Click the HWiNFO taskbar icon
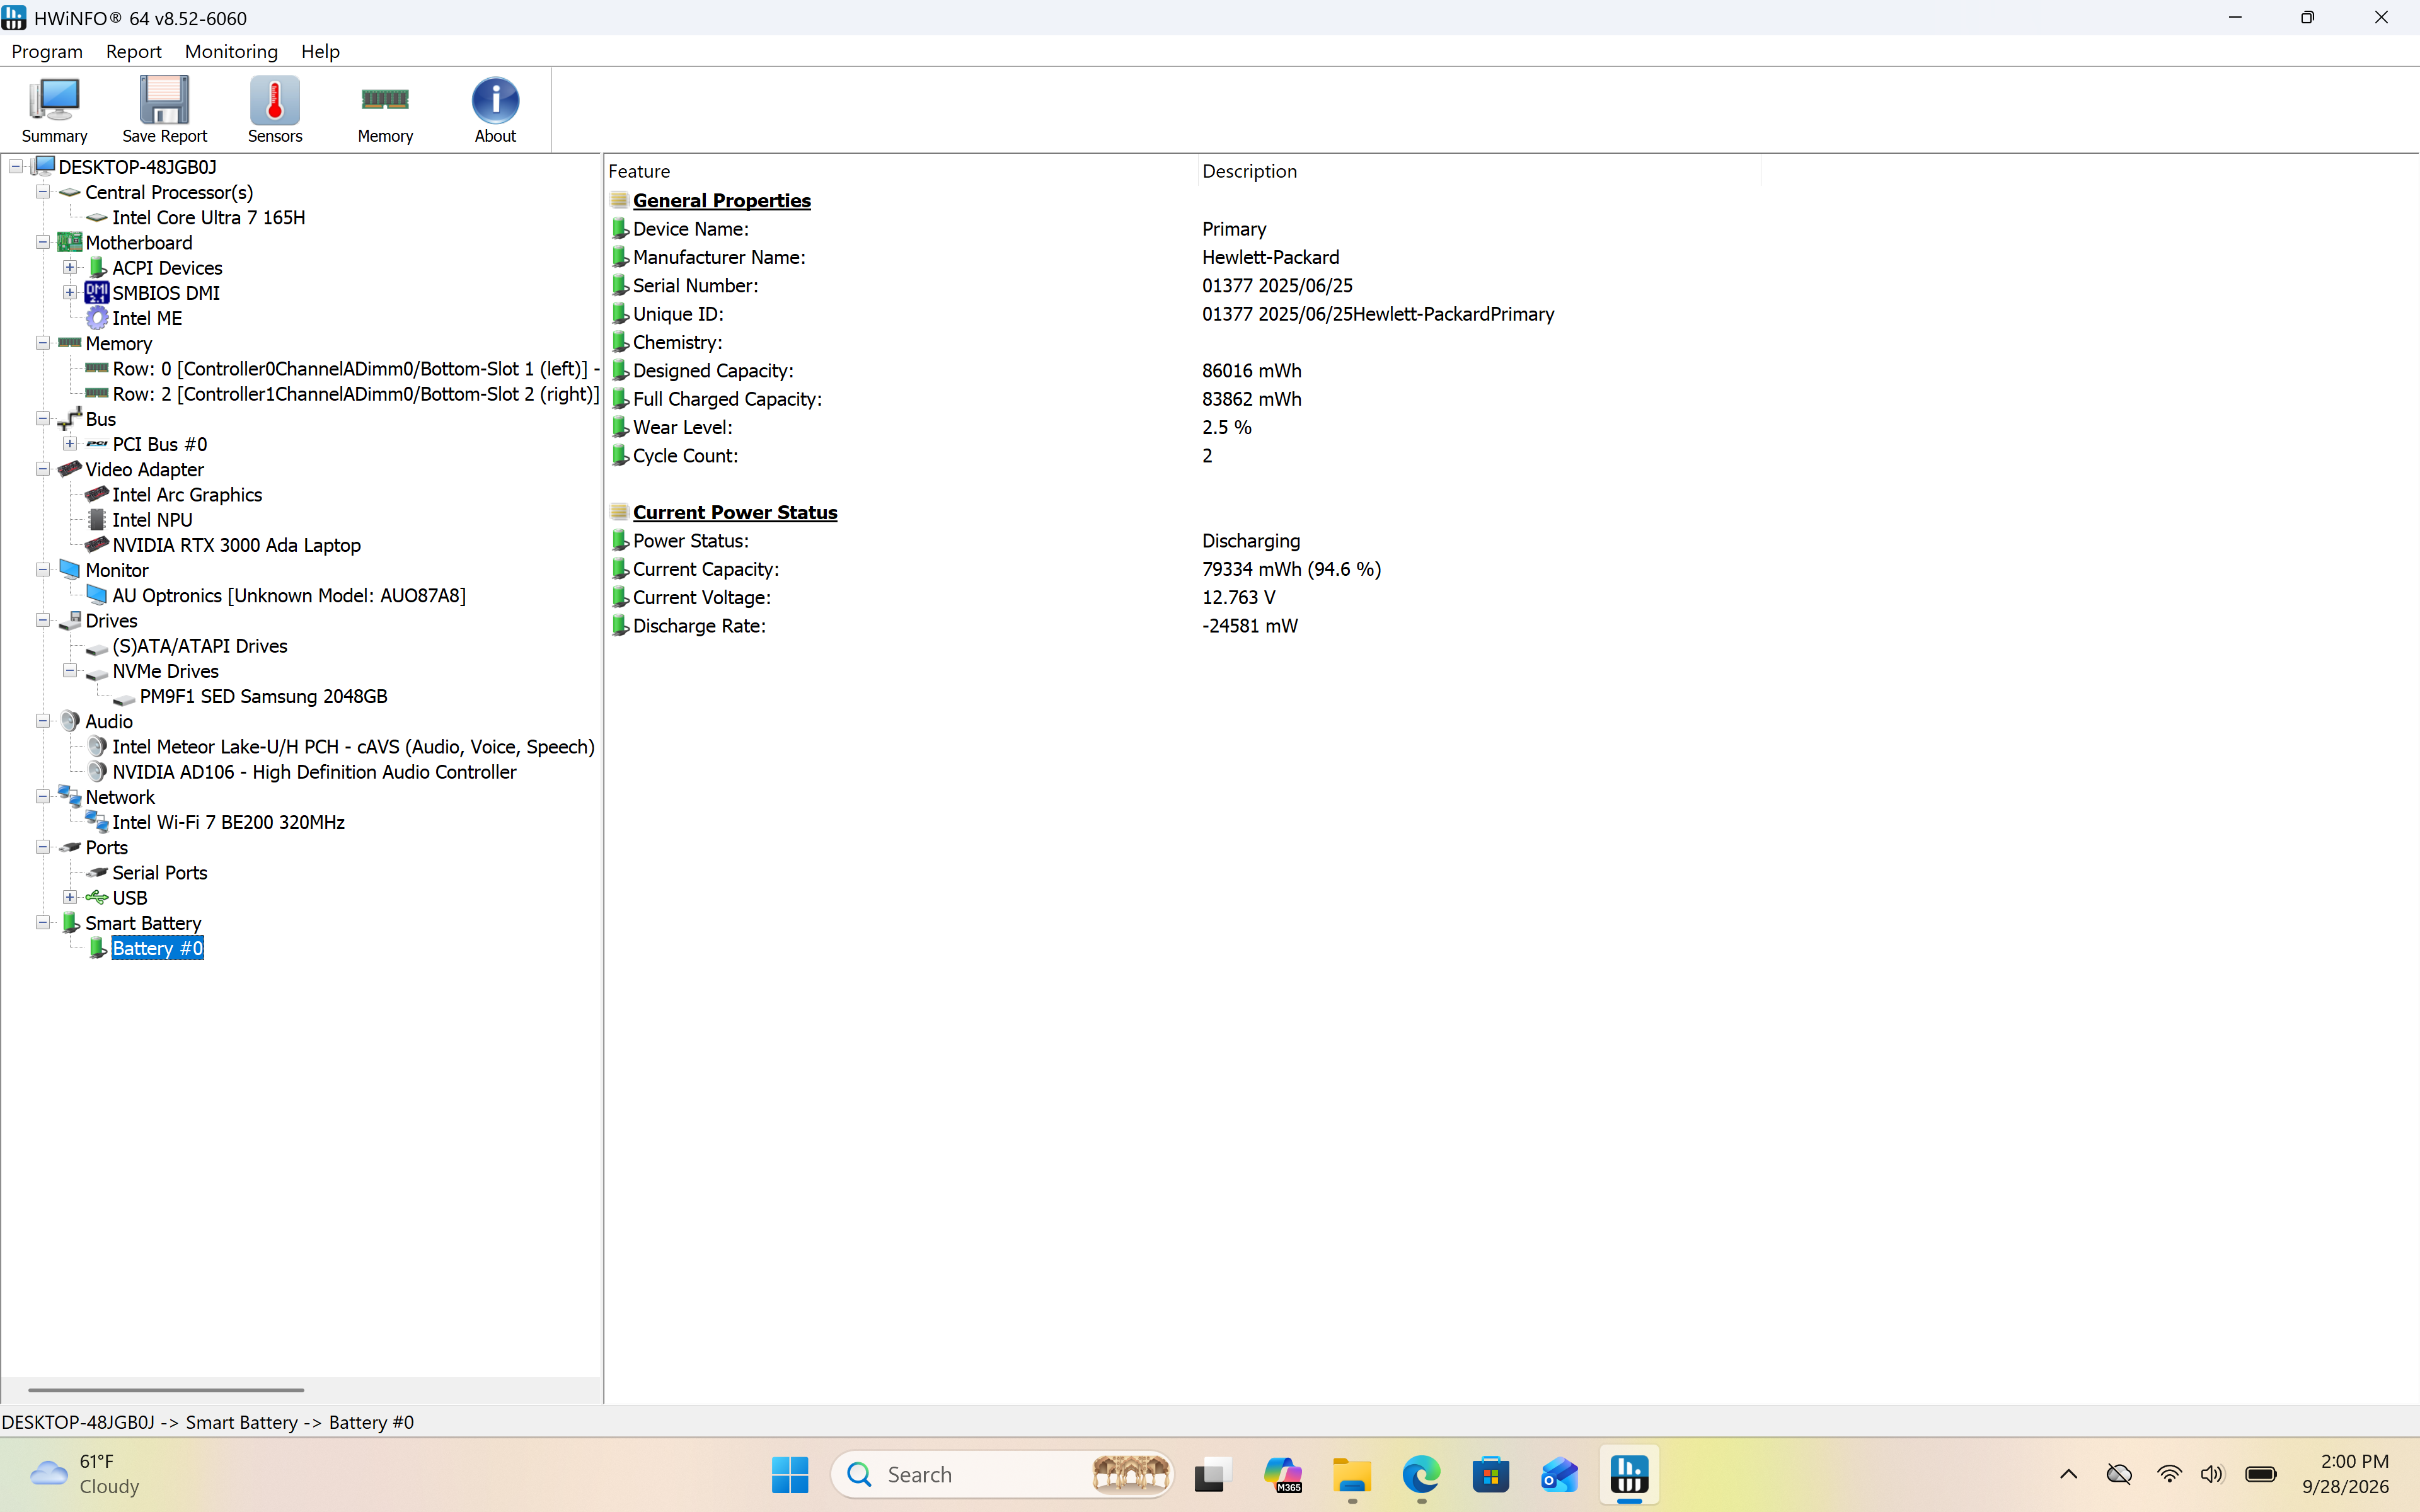Screen dimensions: 2420x1512 [1629, 1474]
